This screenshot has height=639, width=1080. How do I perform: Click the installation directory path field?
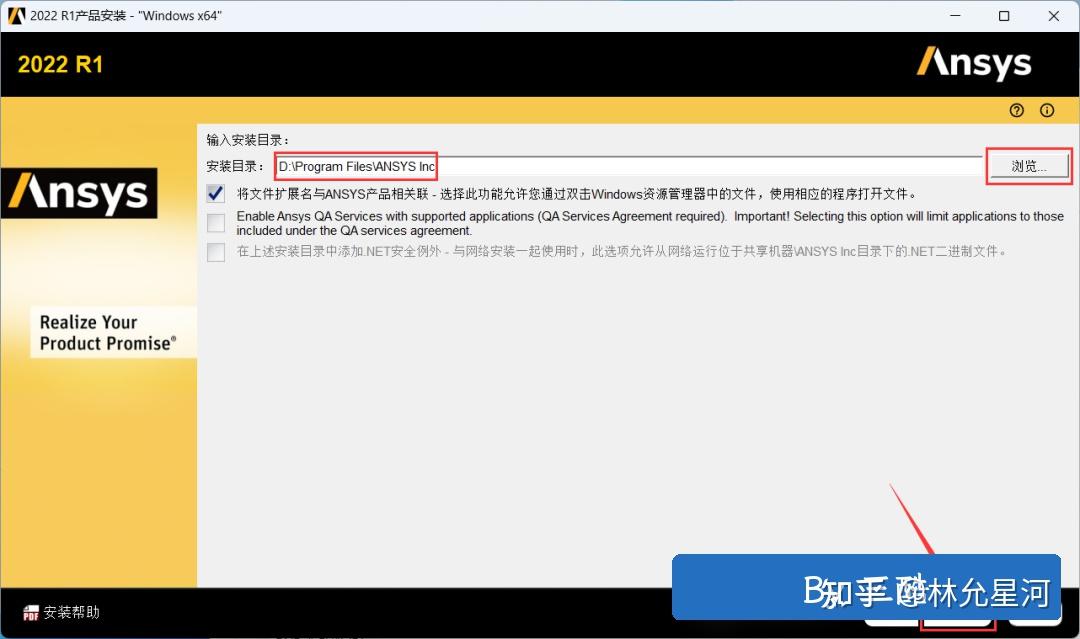[600, 165]
